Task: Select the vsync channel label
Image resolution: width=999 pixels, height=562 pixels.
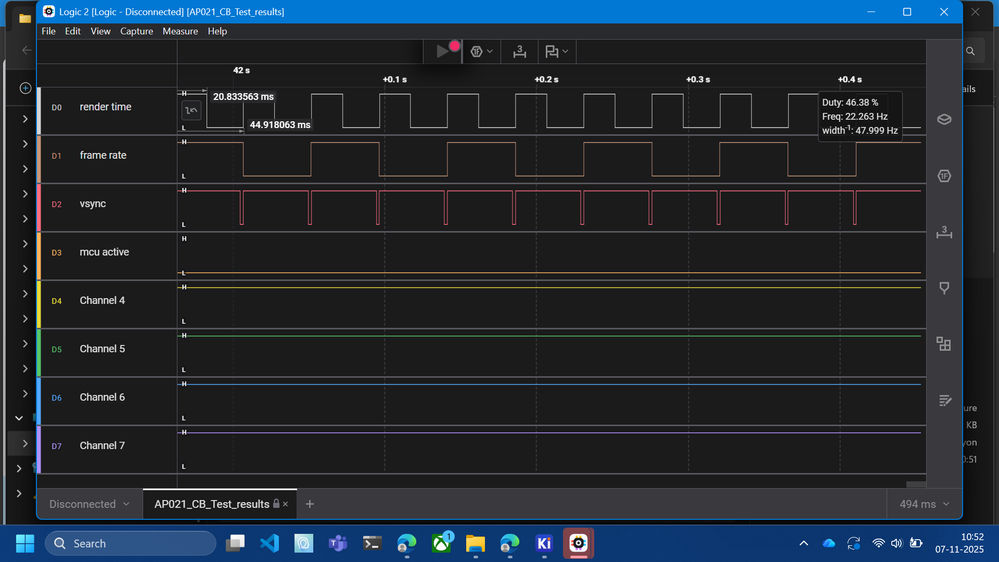Action: pos(92,204)
